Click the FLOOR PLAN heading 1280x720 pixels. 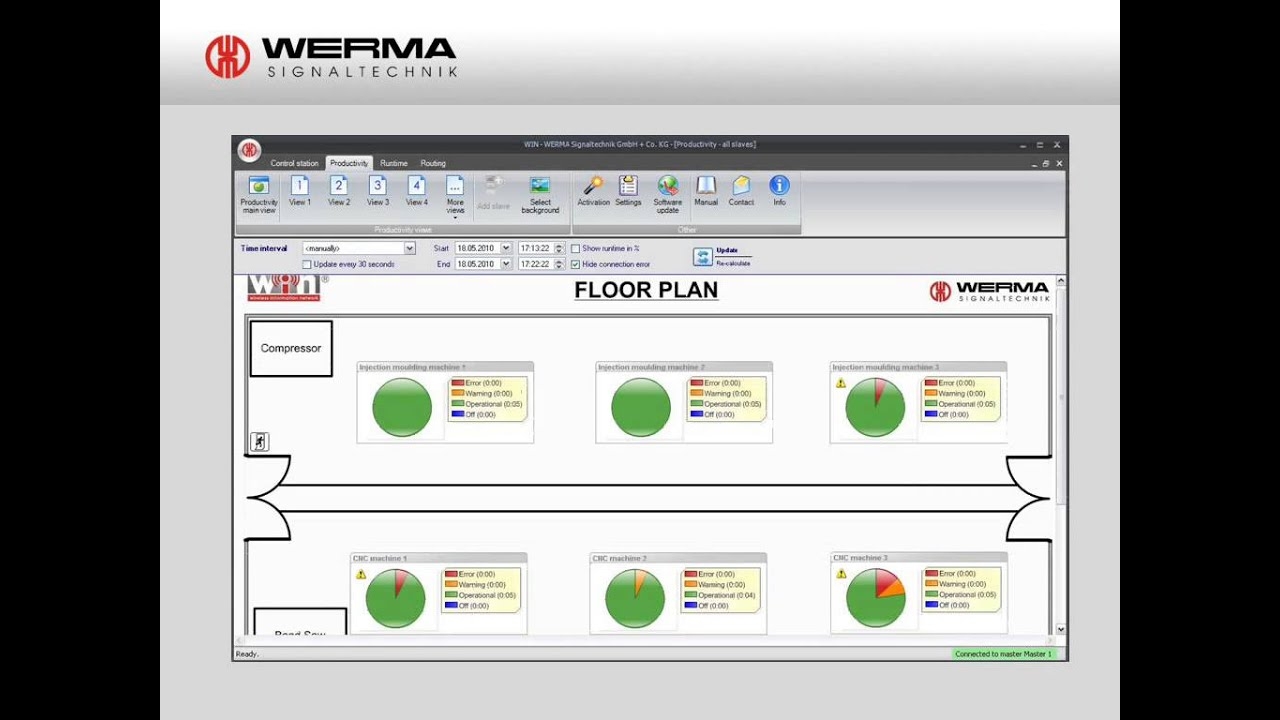(x=646, y=290)
